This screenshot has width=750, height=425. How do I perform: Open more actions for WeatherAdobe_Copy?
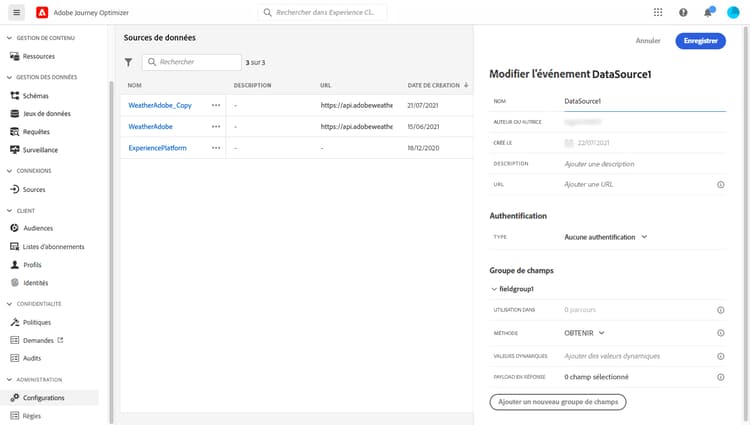tap(216, 105)
